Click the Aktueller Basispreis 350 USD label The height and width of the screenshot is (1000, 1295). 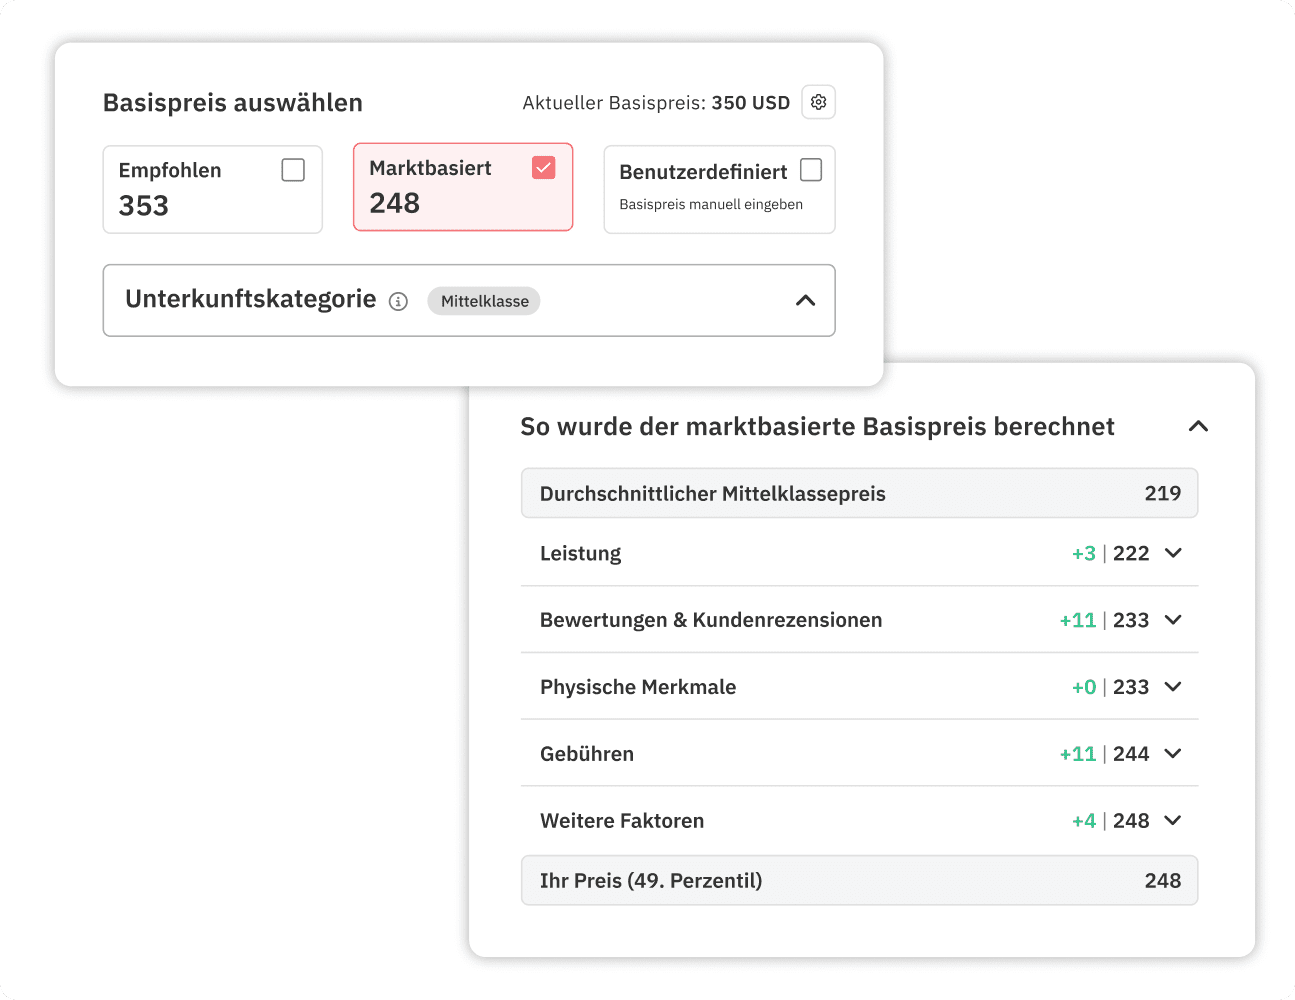(x=655, y=102)
